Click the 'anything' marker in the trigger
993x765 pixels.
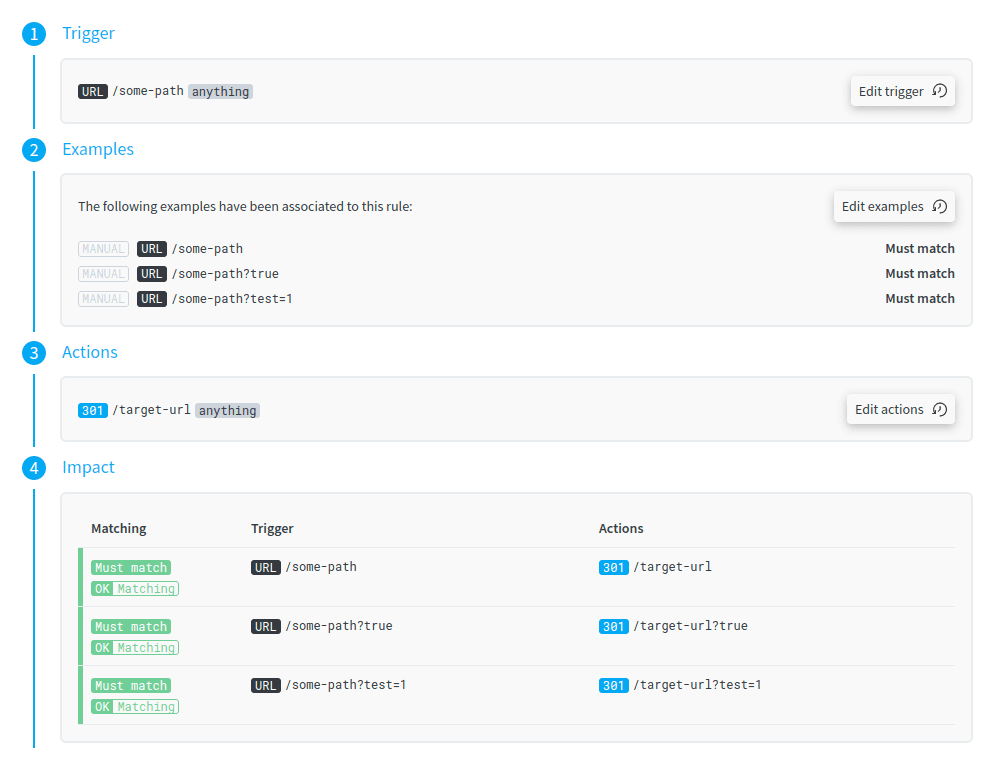[x=220, y=92]
